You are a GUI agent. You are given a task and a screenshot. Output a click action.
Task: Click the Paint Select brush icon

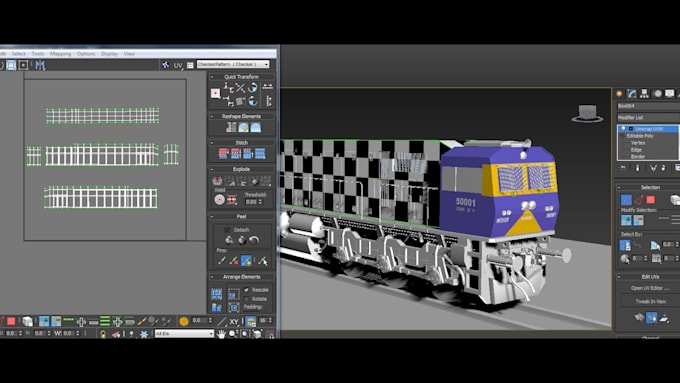point(142,321)
